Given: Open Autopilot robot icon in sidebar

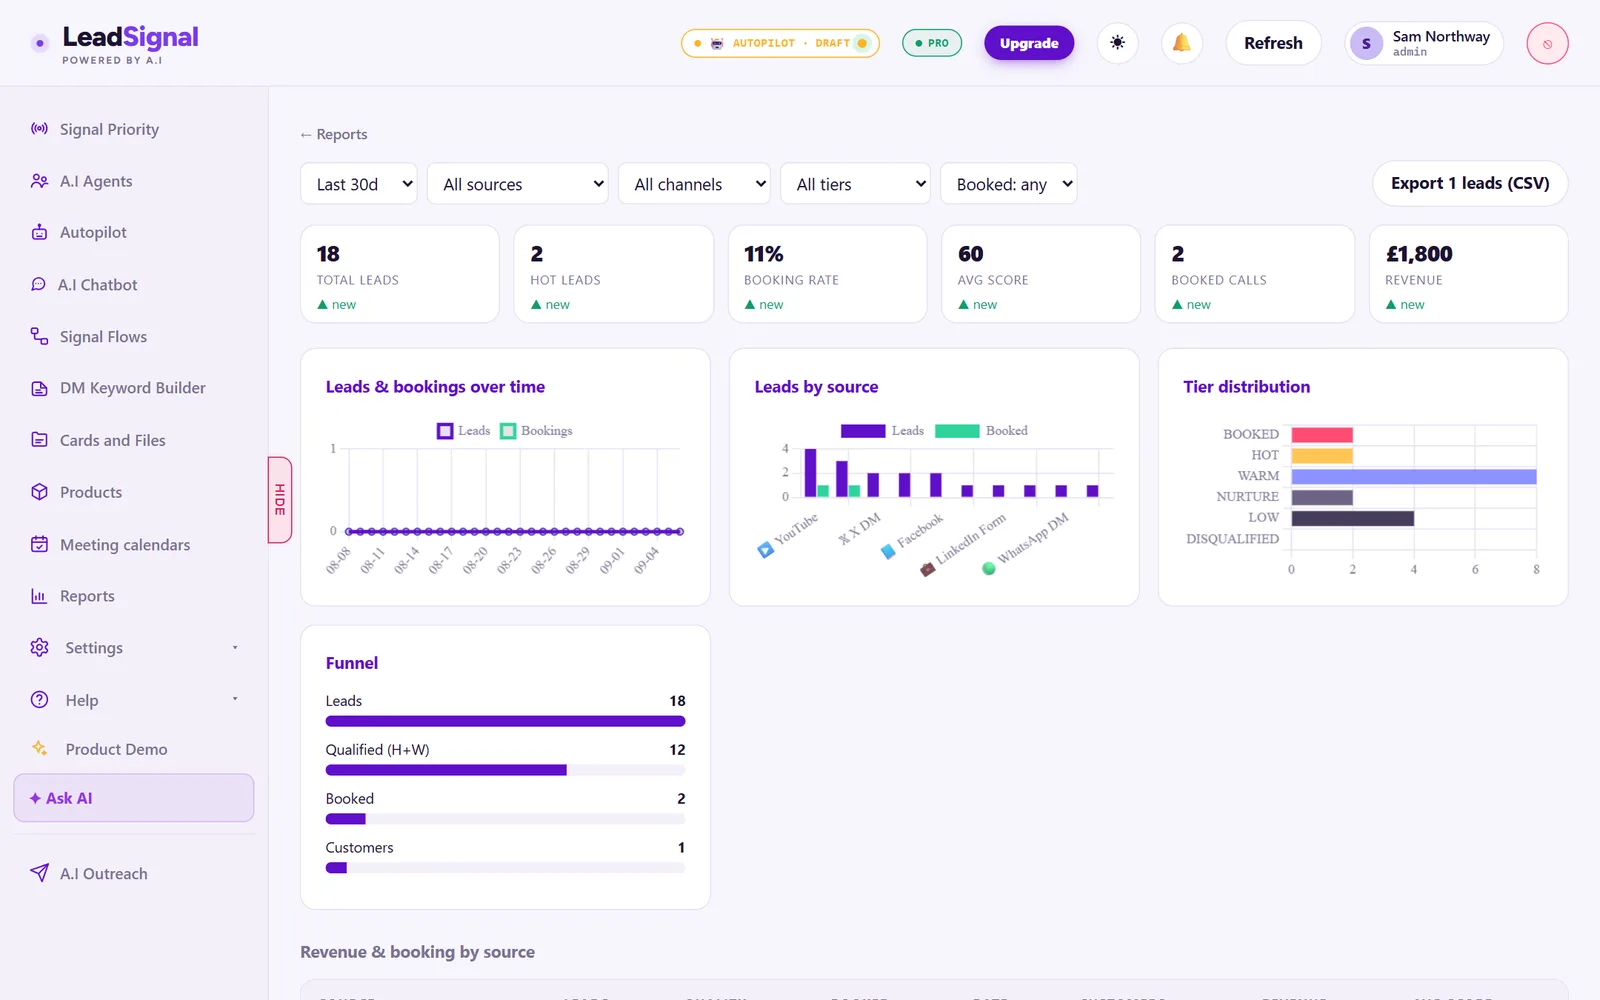Looking at the screenshot, I should point(39,232).
